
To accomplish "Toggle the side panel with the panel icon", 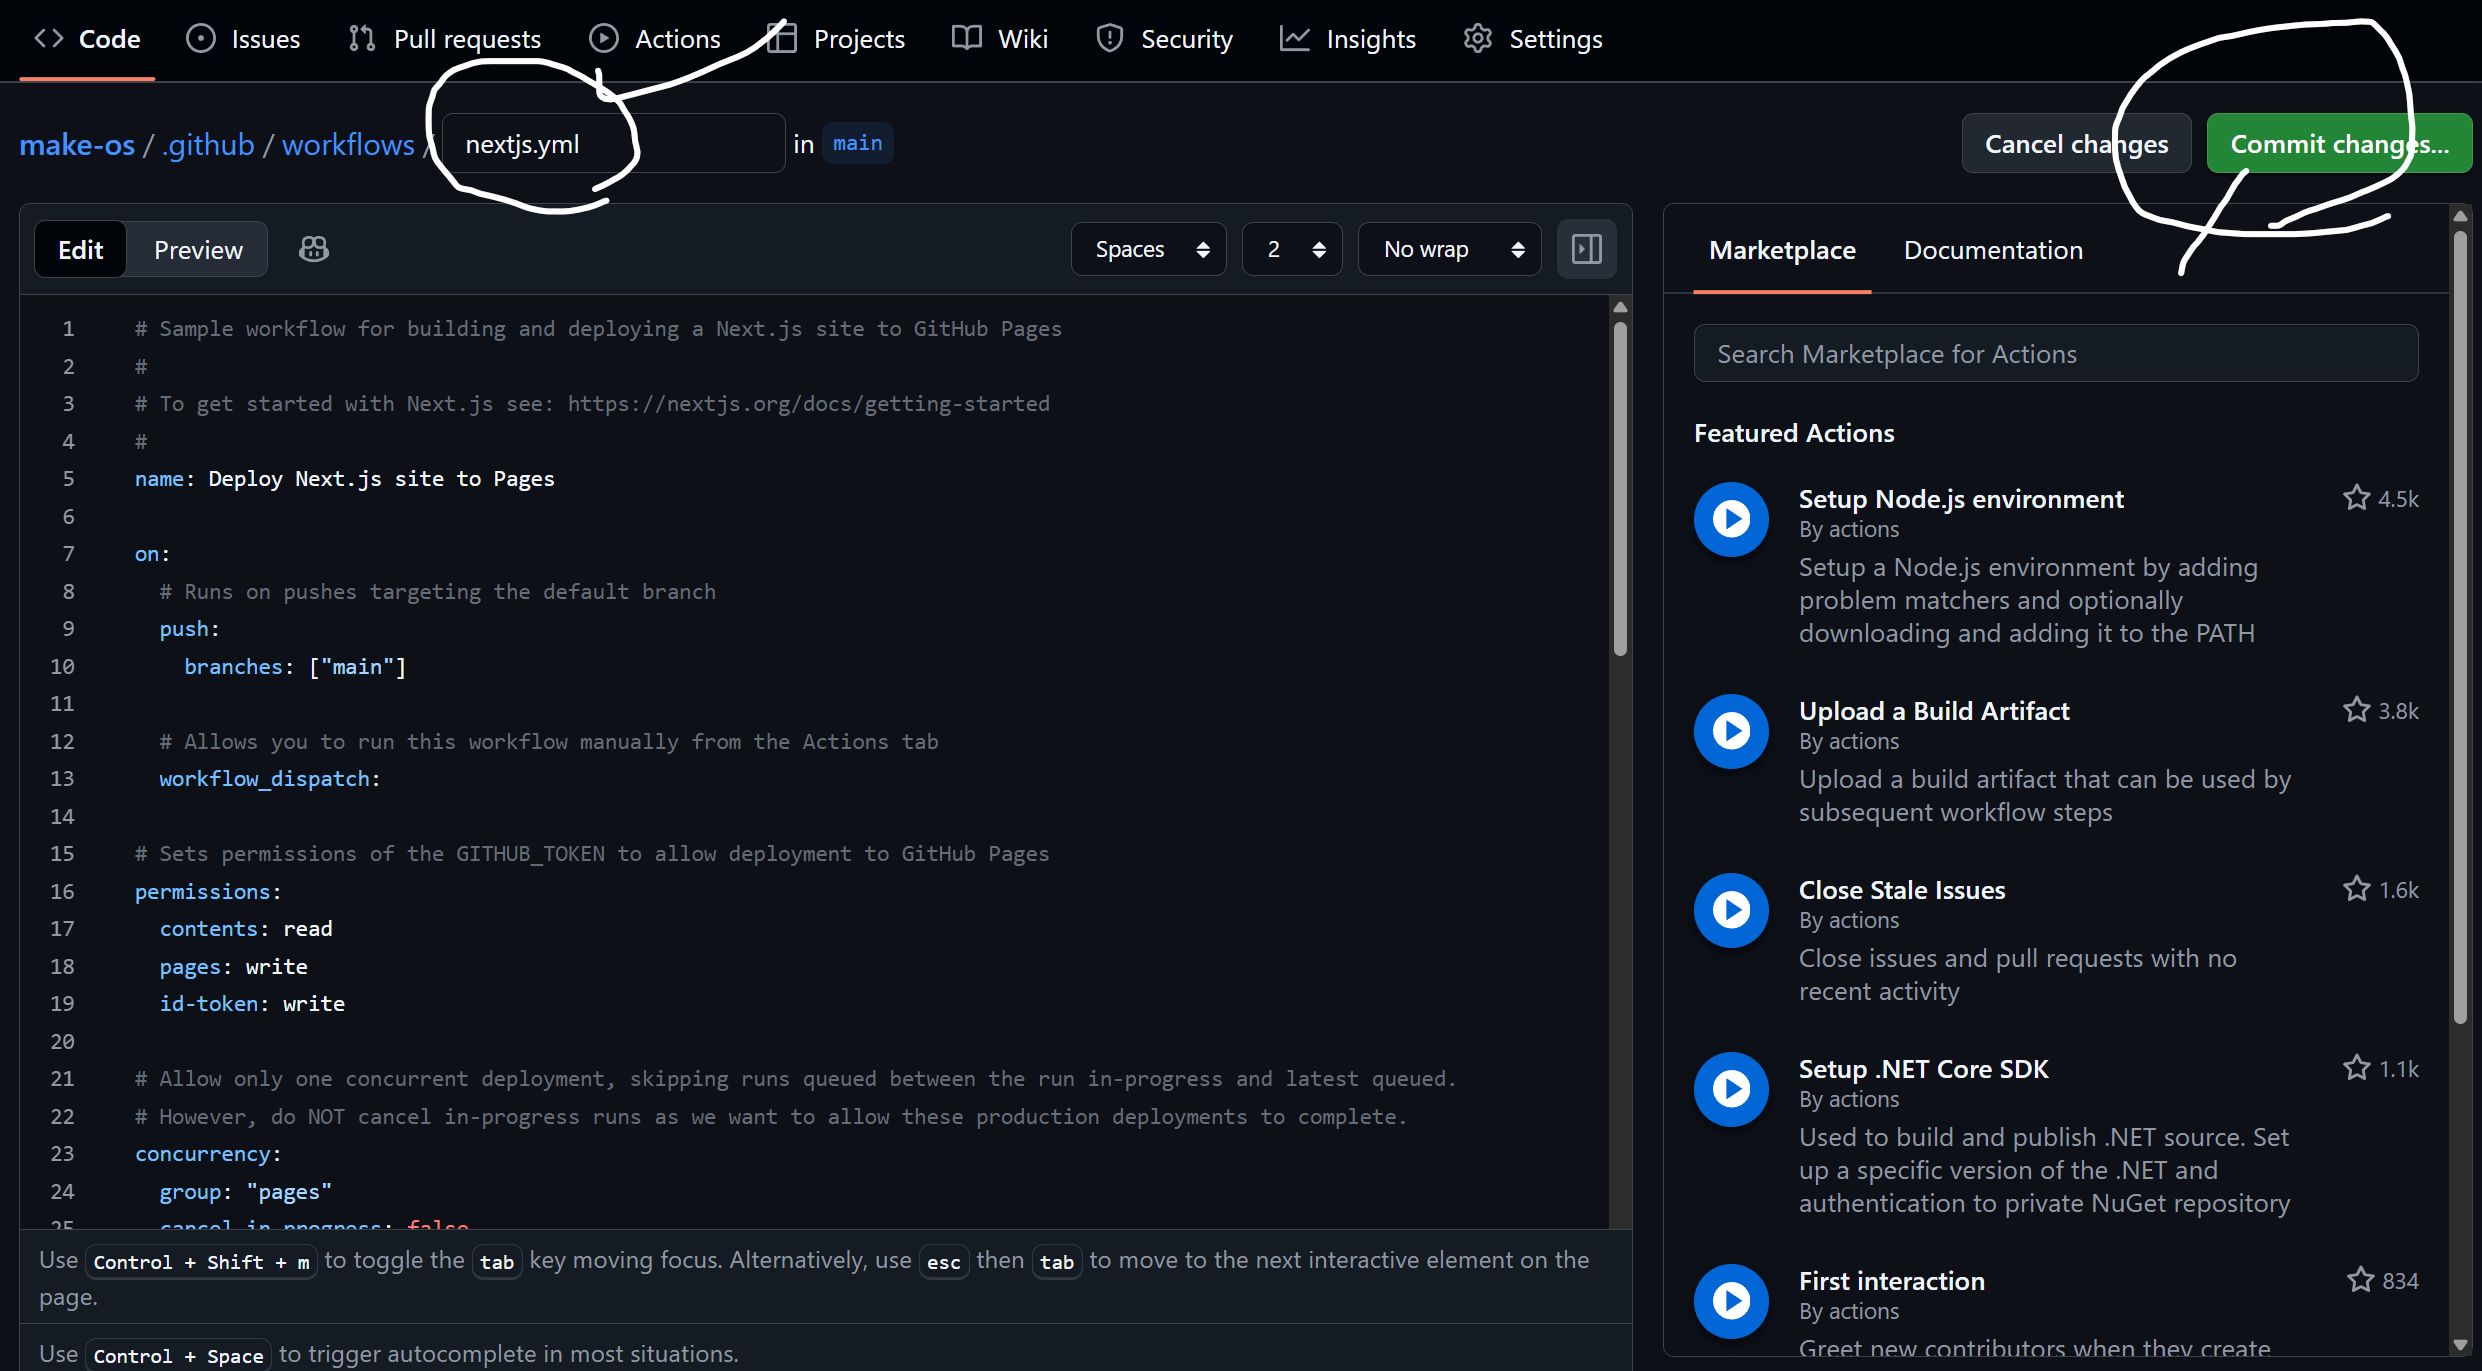I will [x=1586, y=249].
